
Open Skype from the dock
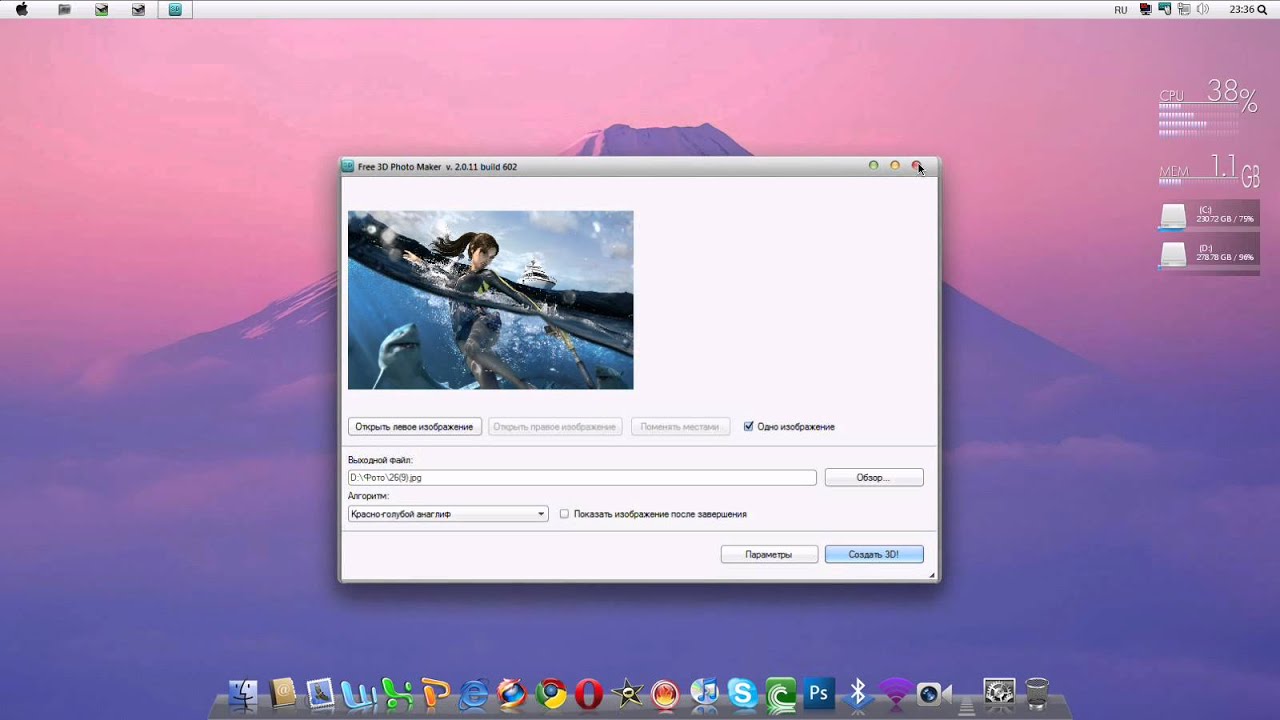742,692
